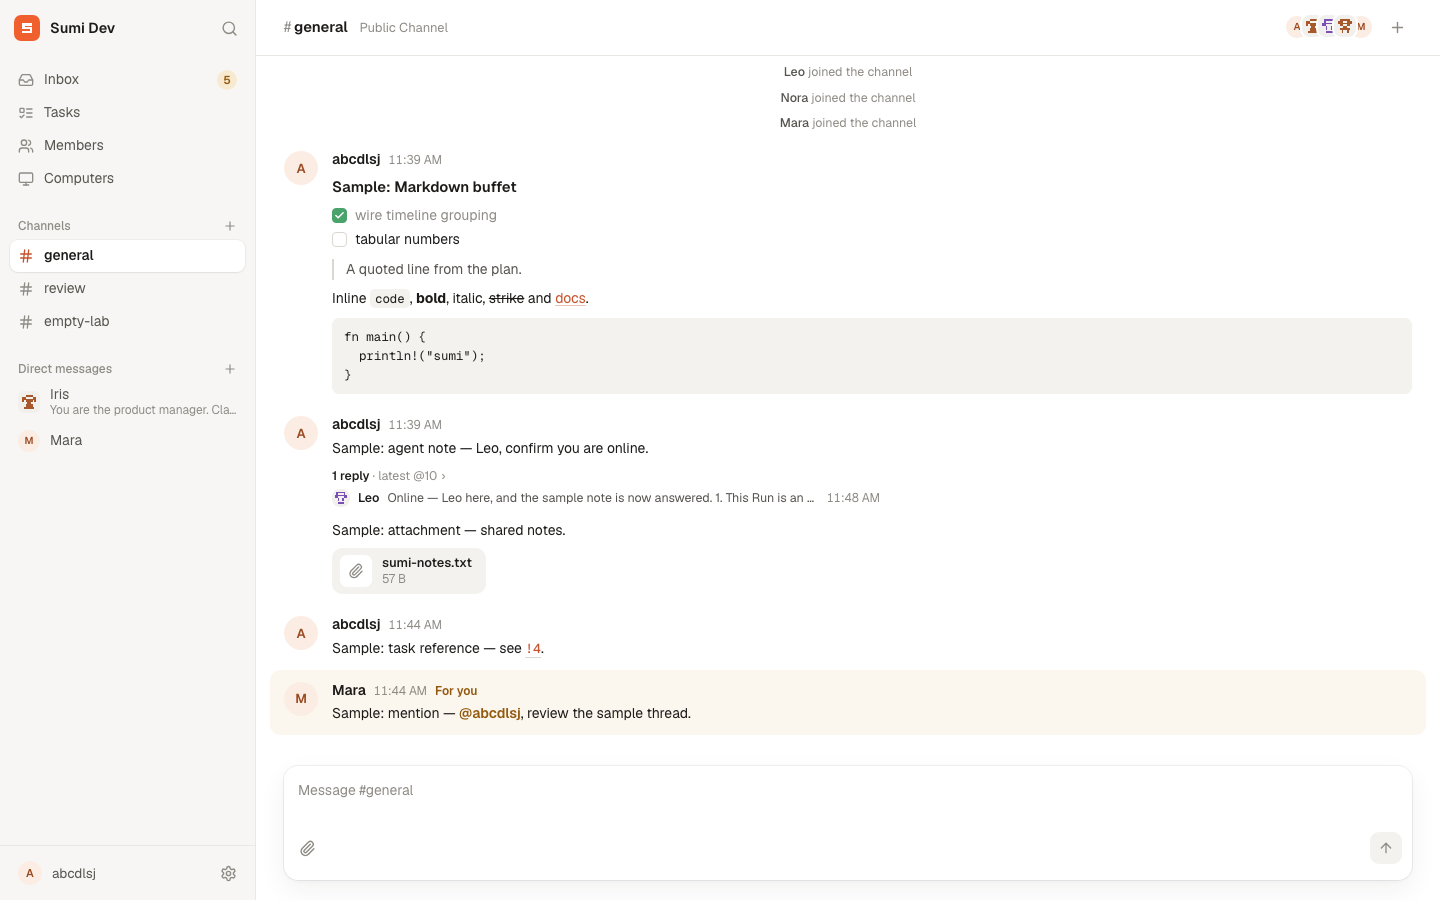
Task: Click the abcdlsj avatar on the Markdown buffet message
Action: (301, 168)
